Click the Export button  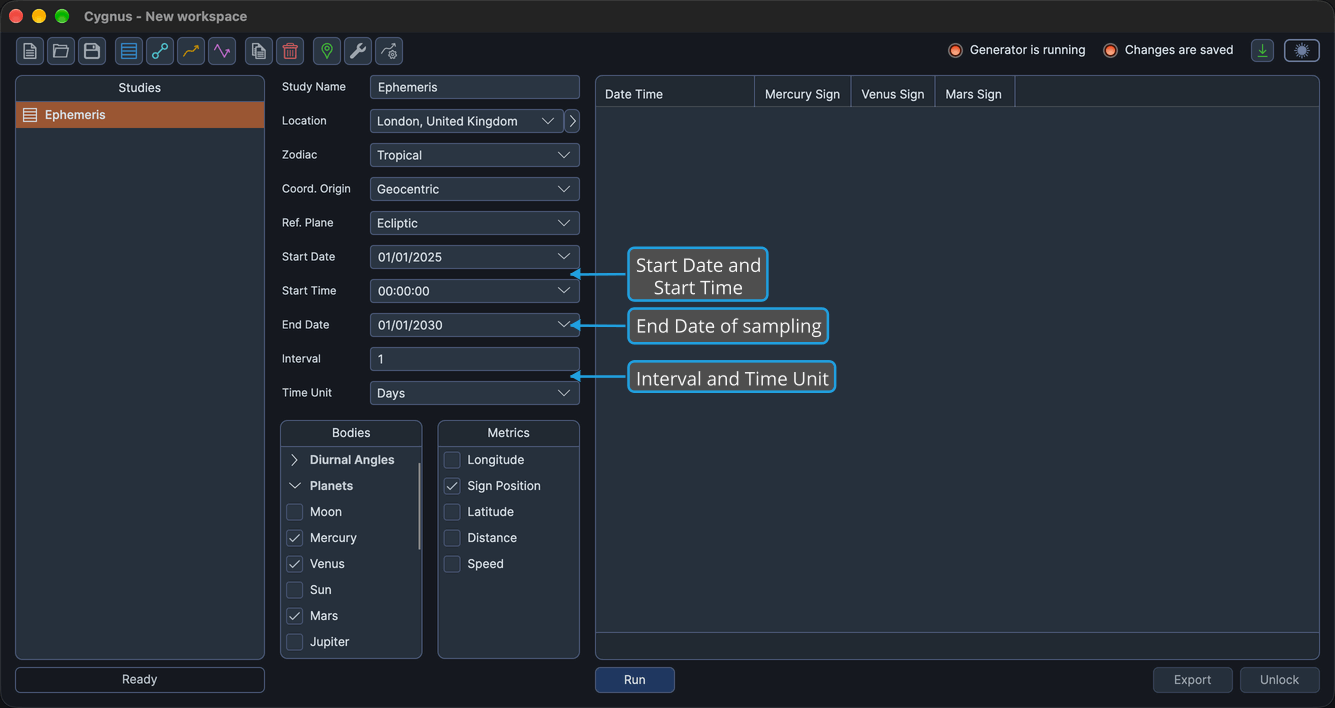tap(1193, 680)
